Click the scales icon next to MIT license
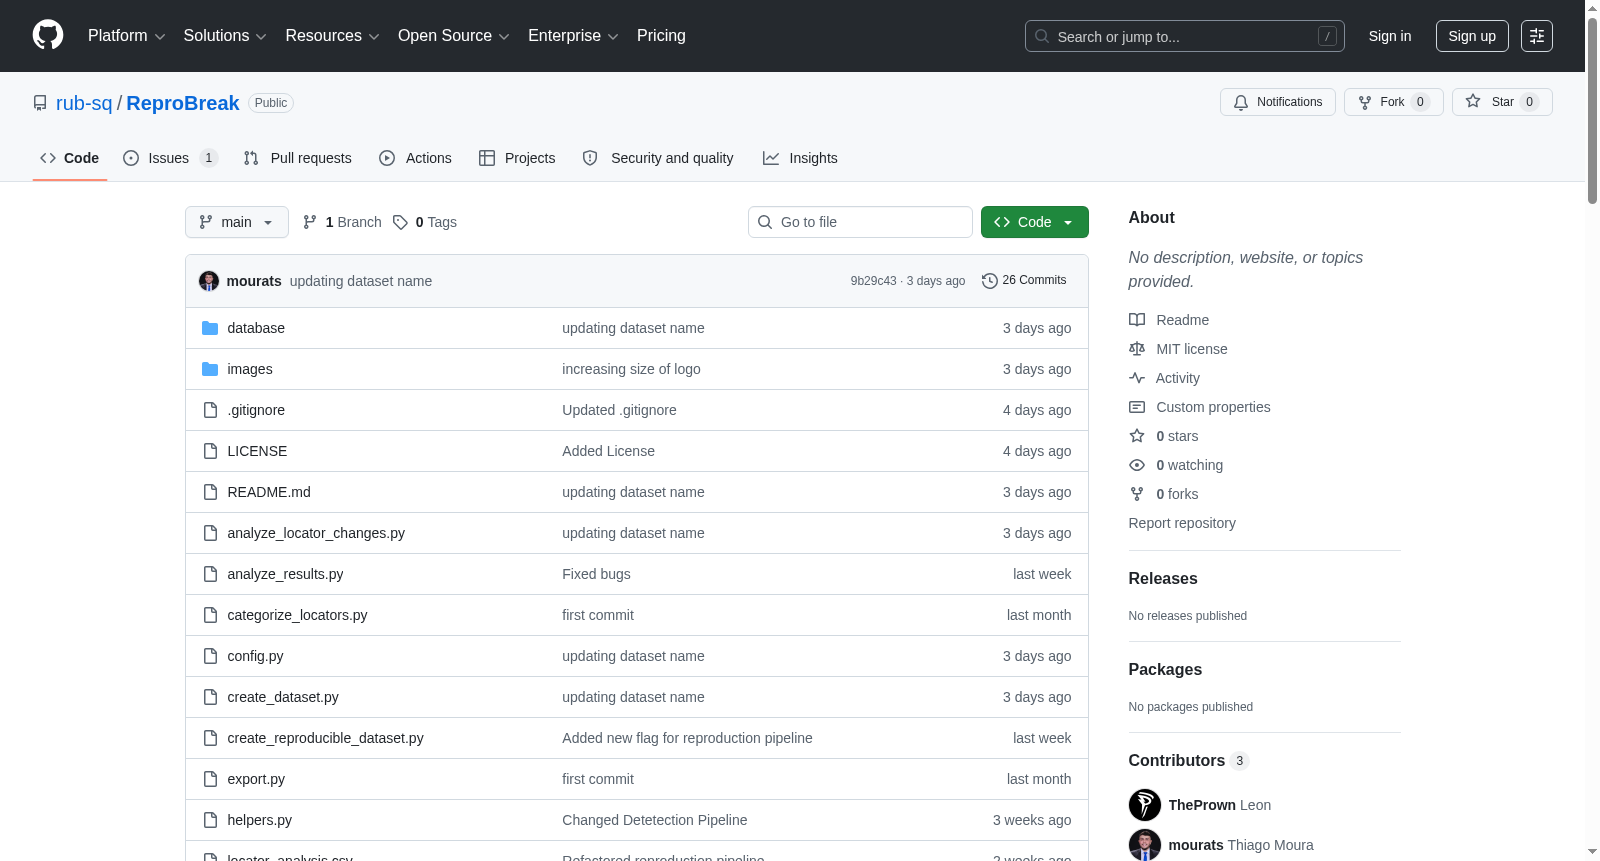The image size is (1600, 861). click(x=1137, y=349)
